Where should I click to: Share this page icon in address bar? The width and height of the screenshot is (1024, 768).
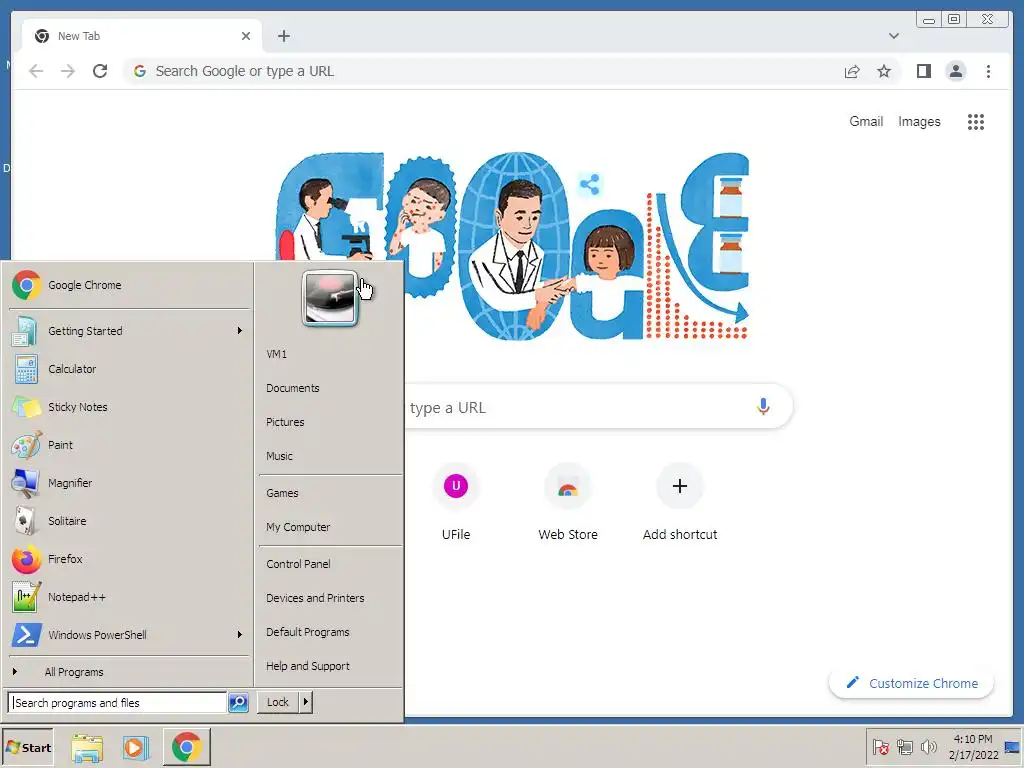(x=852, y=71)
